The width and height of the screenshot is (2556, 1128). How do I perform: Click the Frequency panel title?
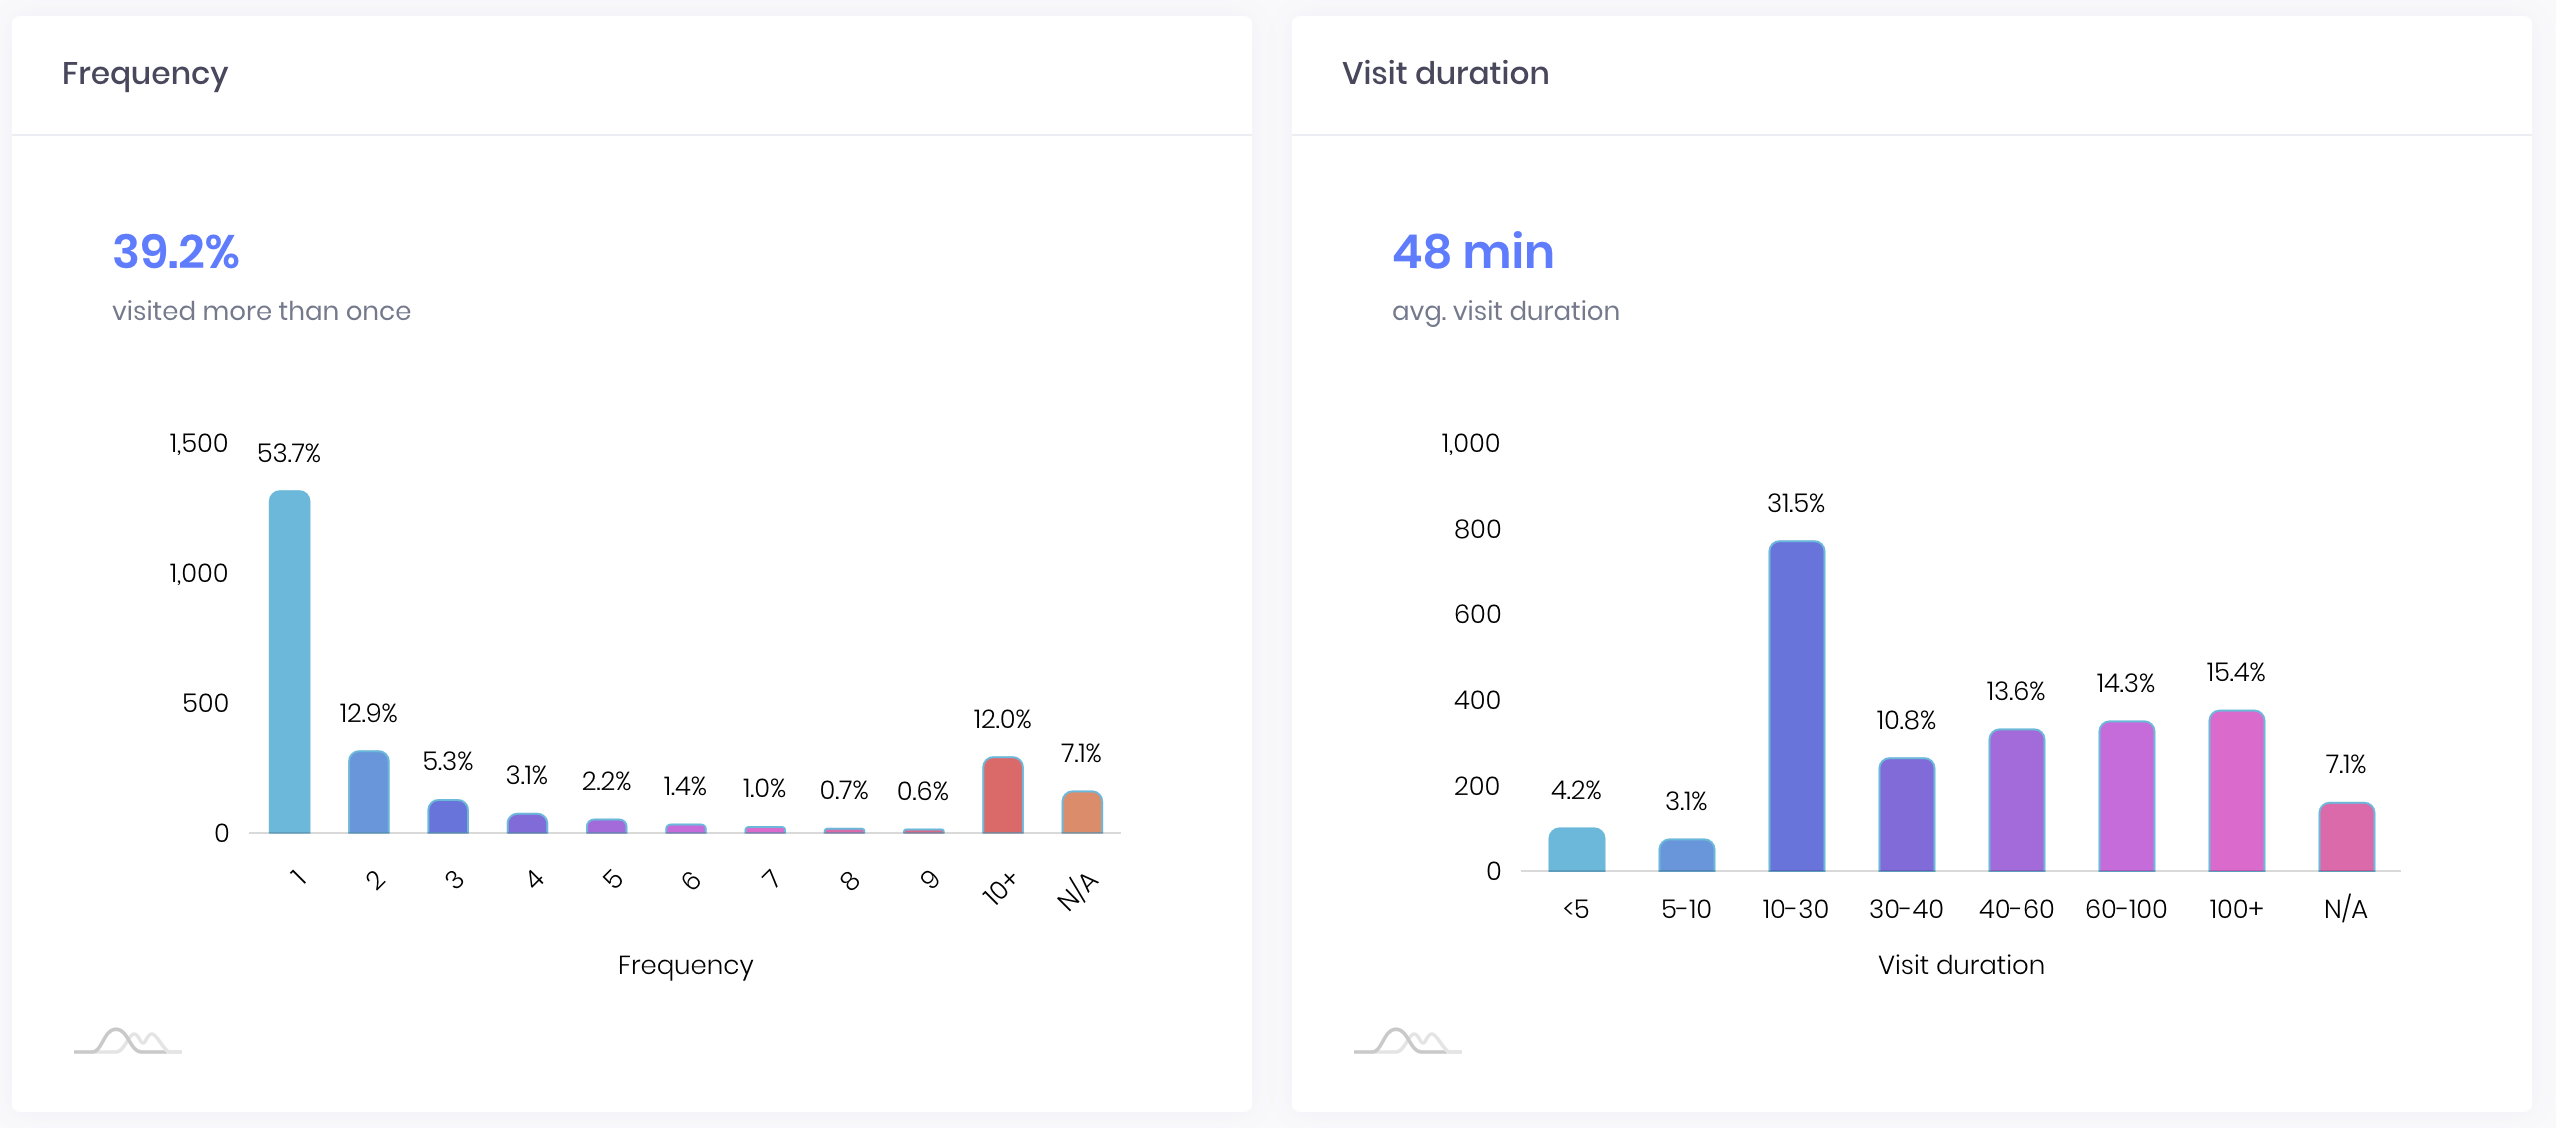click(145, 74)
